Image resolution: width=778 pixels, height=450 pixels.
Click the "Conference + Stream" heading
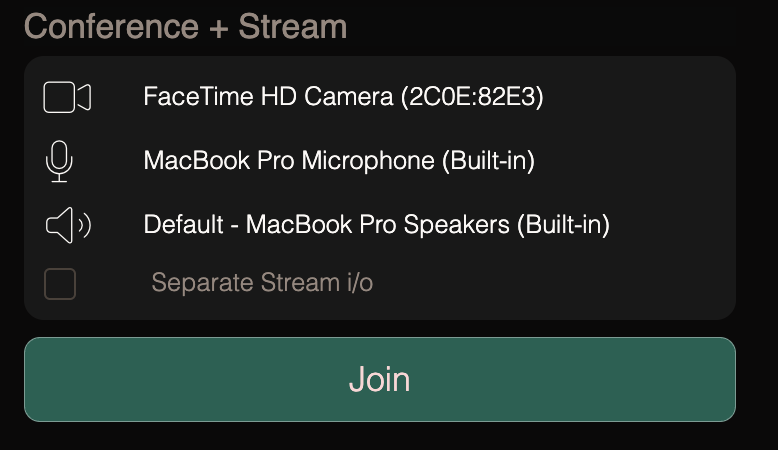(186, 26)
